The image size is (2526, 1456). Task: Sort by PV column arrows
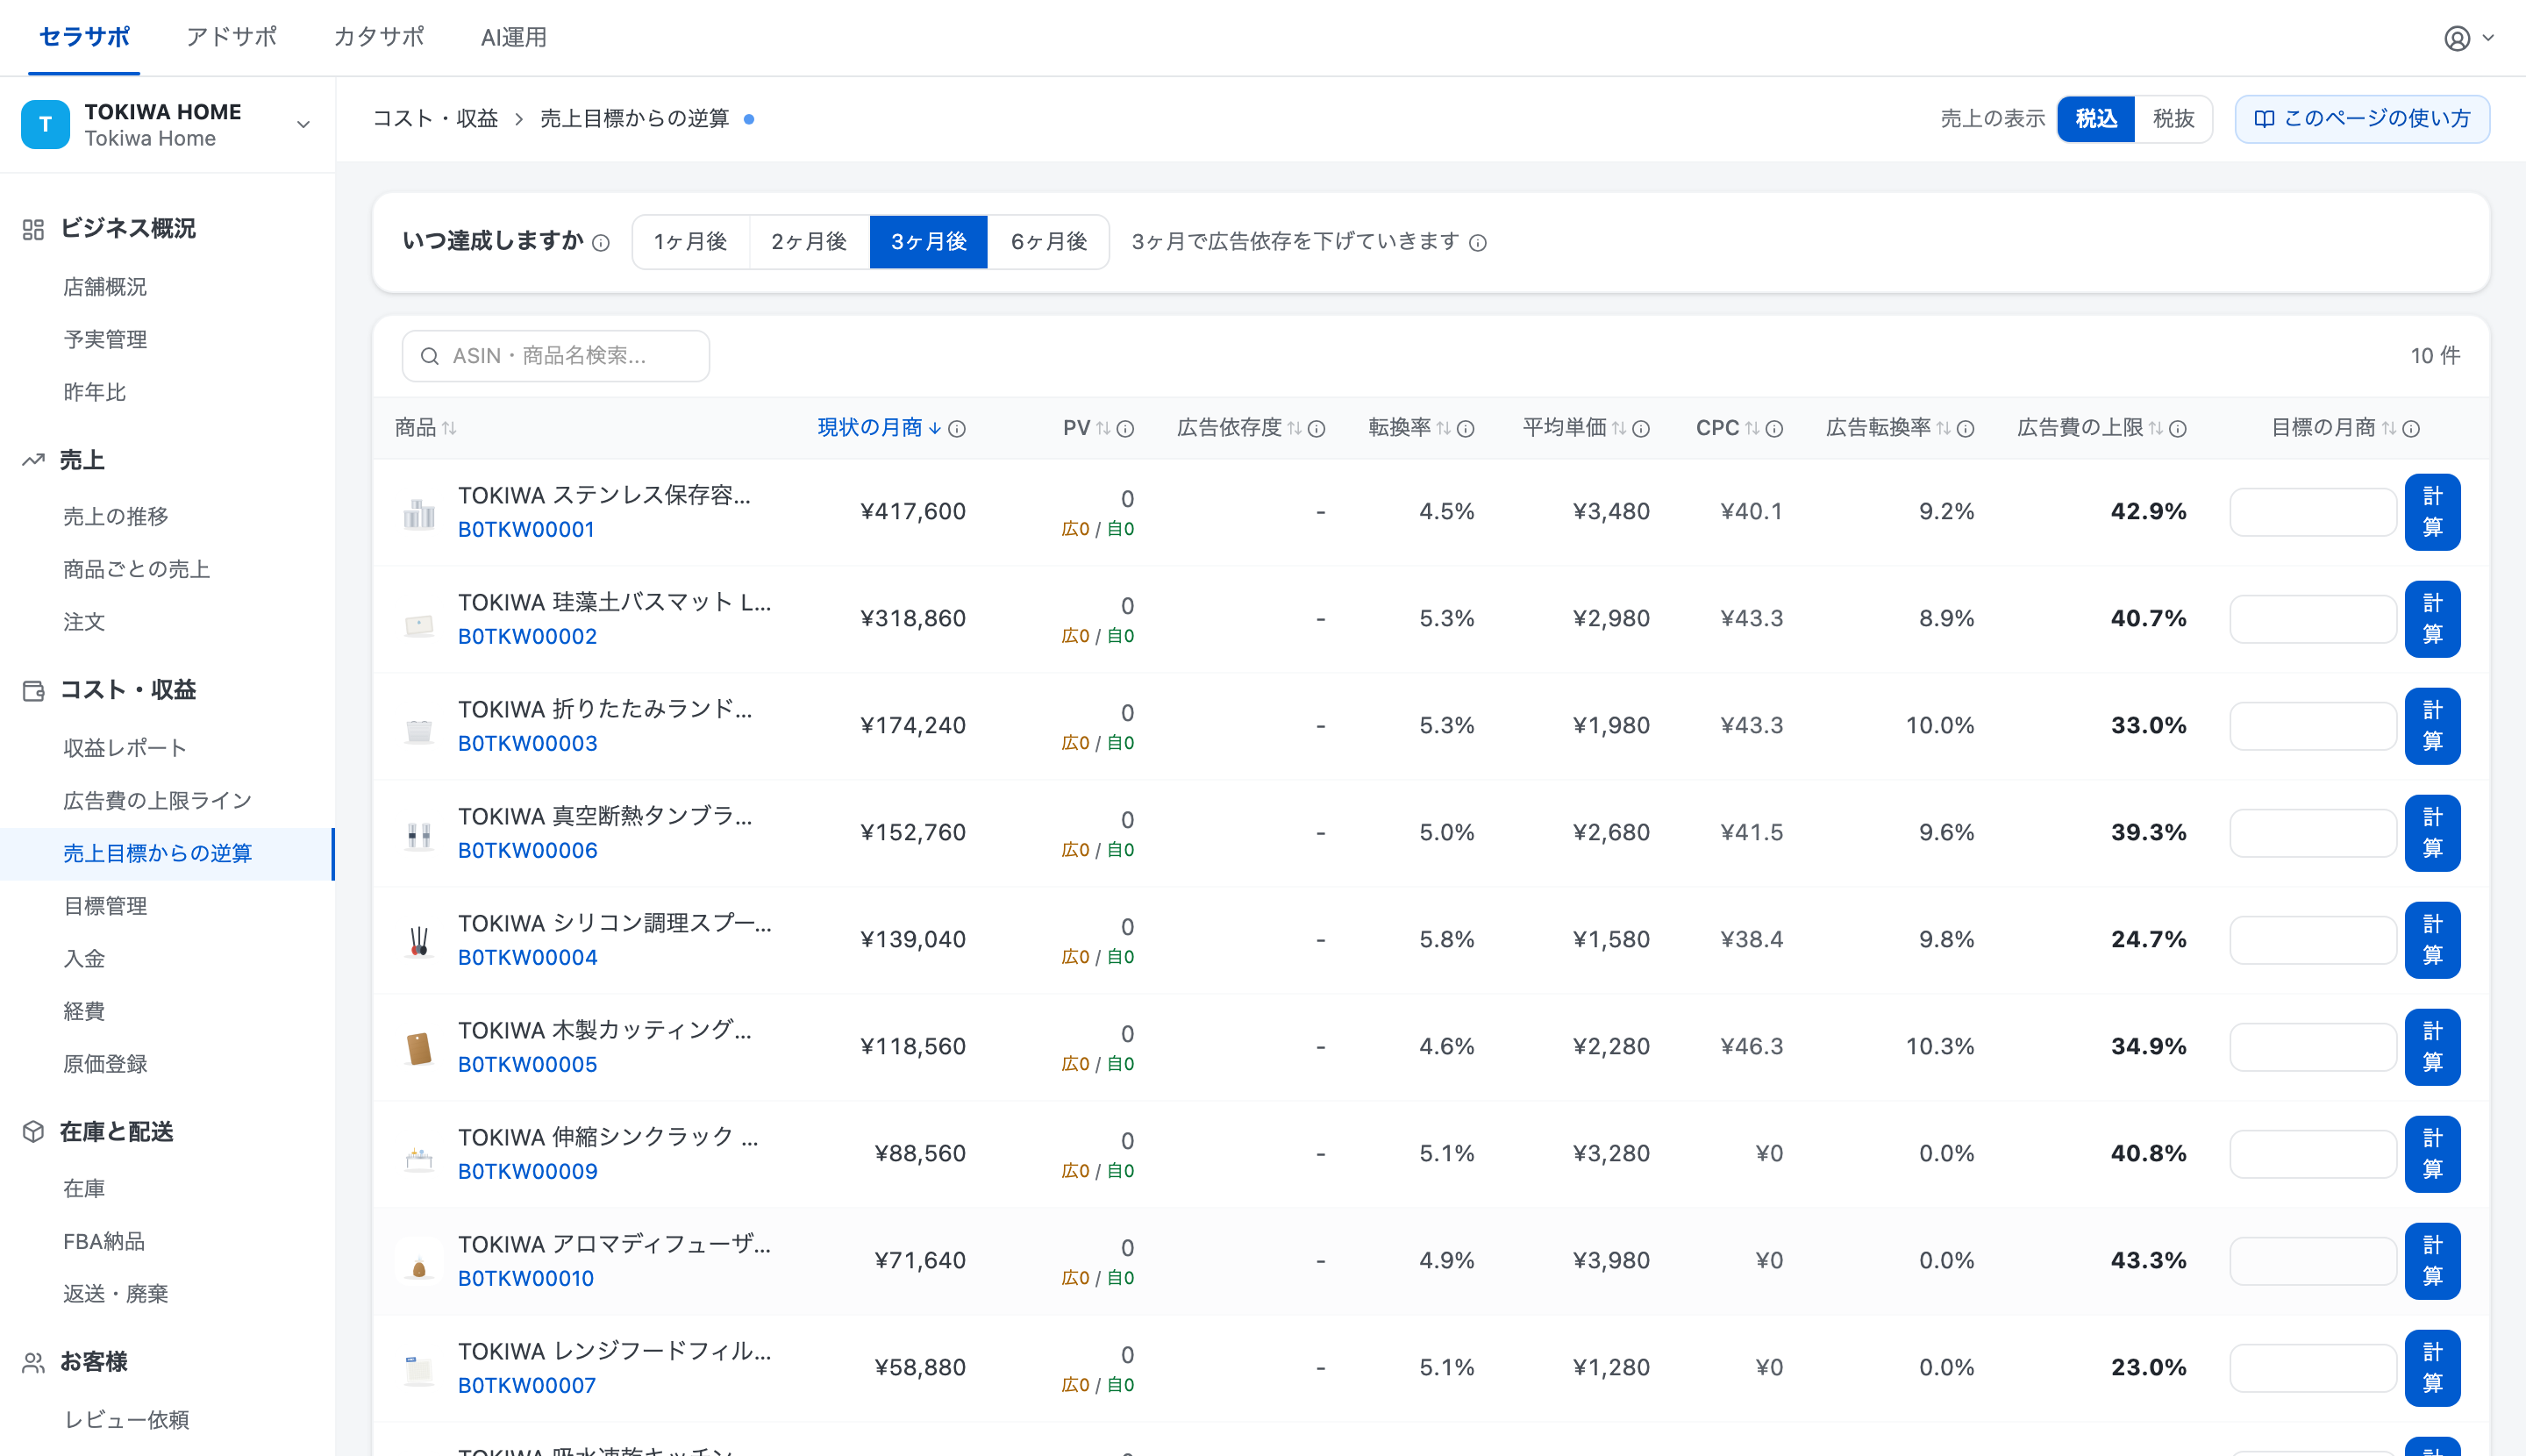(x=1103, y=428)
